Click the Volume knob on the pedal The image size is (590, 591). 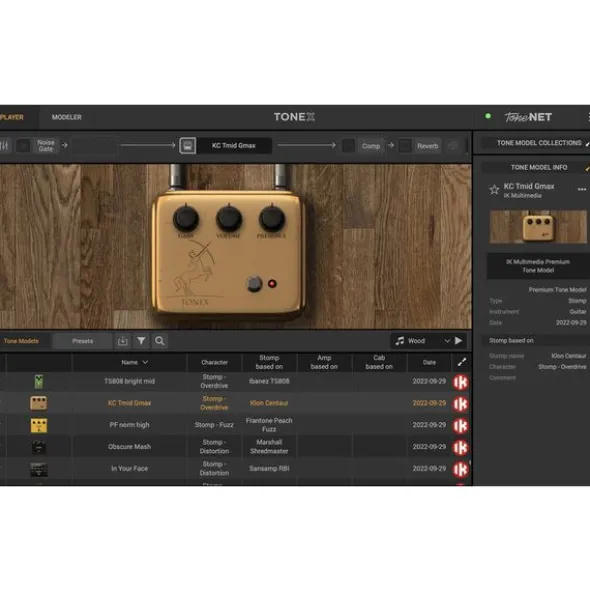pos(229,219)
